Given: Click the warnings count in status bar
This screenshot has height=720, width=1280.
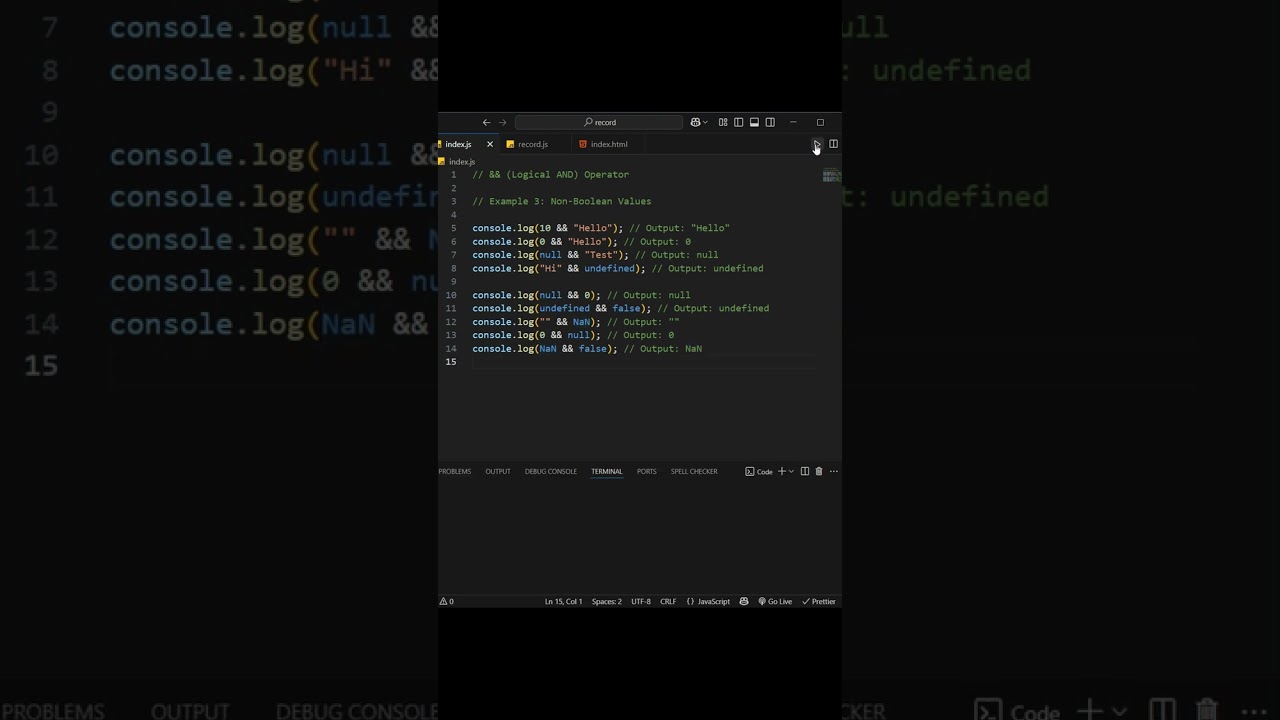Looking at the screenshot, I should click(x=447, y=601).
